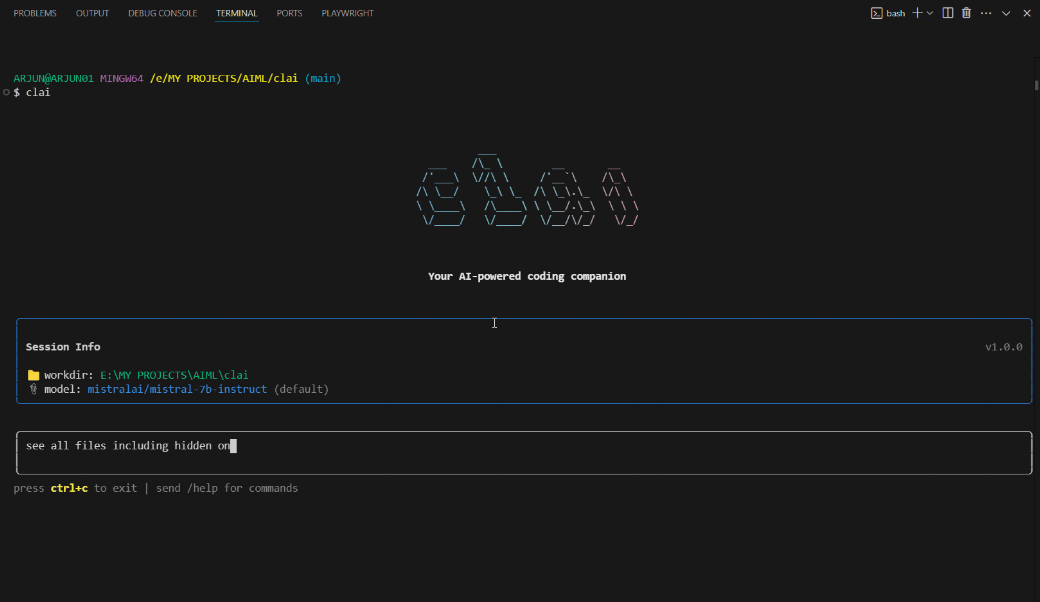
Task: Select the Debug Console tab
Action: (163, 14)
